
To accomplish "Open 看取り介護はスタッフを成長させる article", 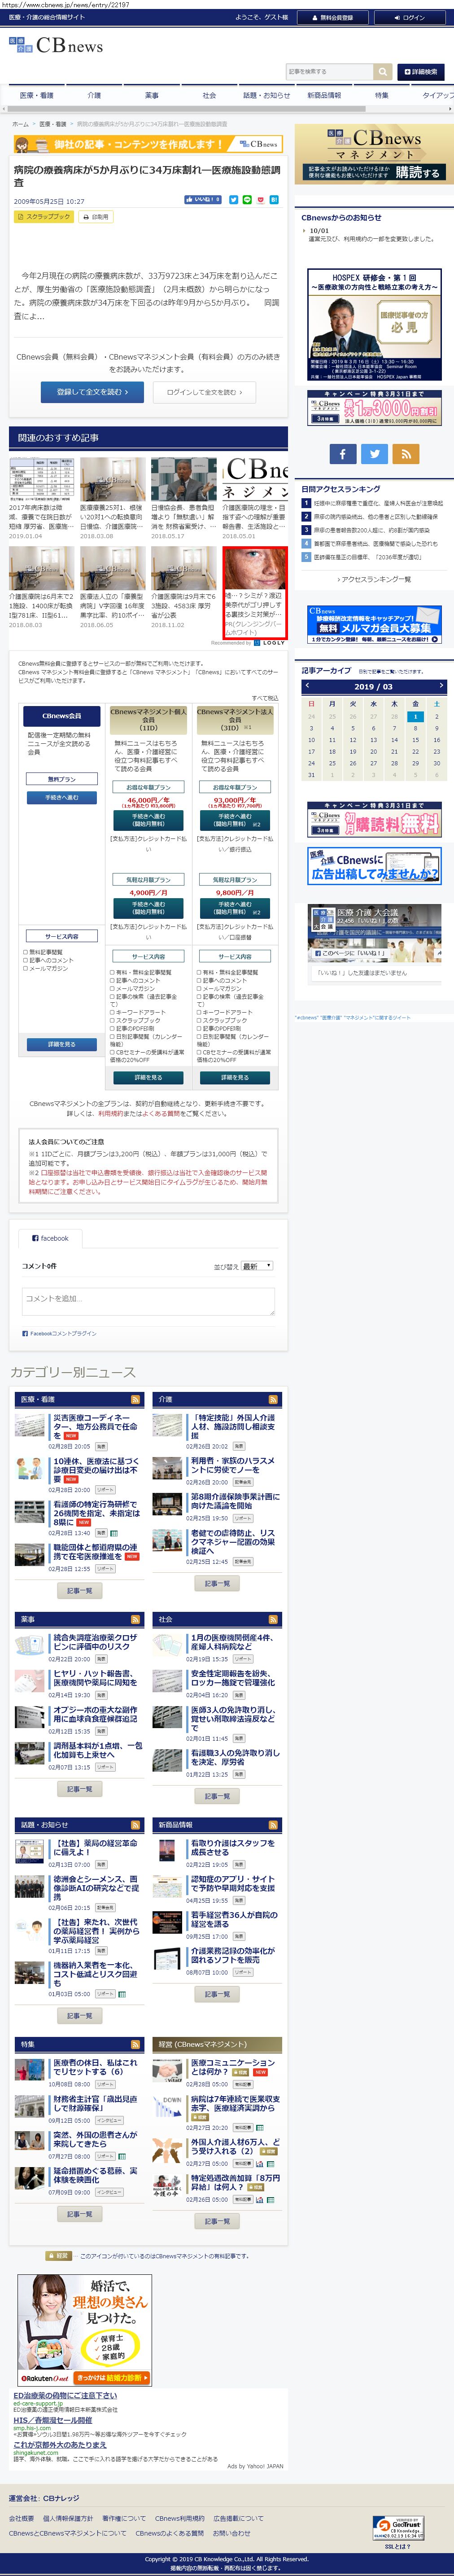I will point(233,1848).
